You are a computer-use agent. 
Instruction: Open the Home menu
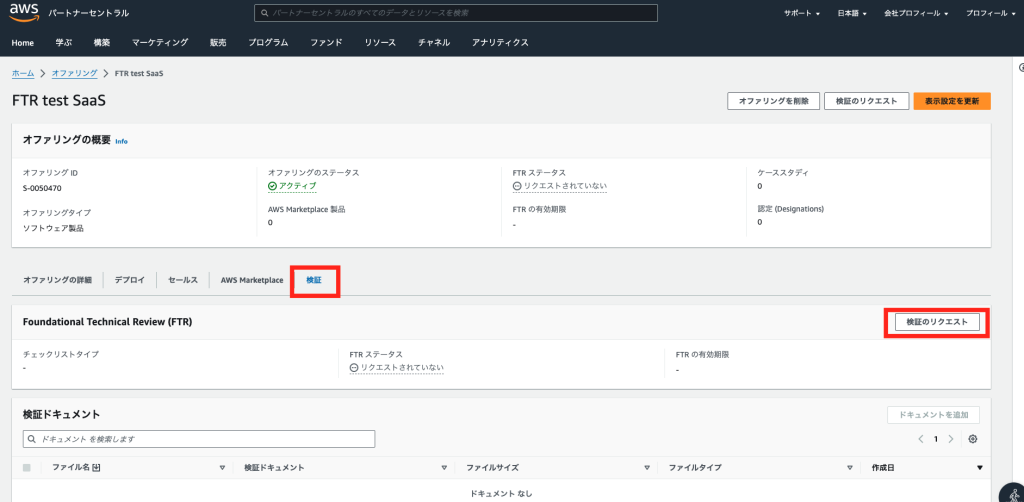pos(23,42)
